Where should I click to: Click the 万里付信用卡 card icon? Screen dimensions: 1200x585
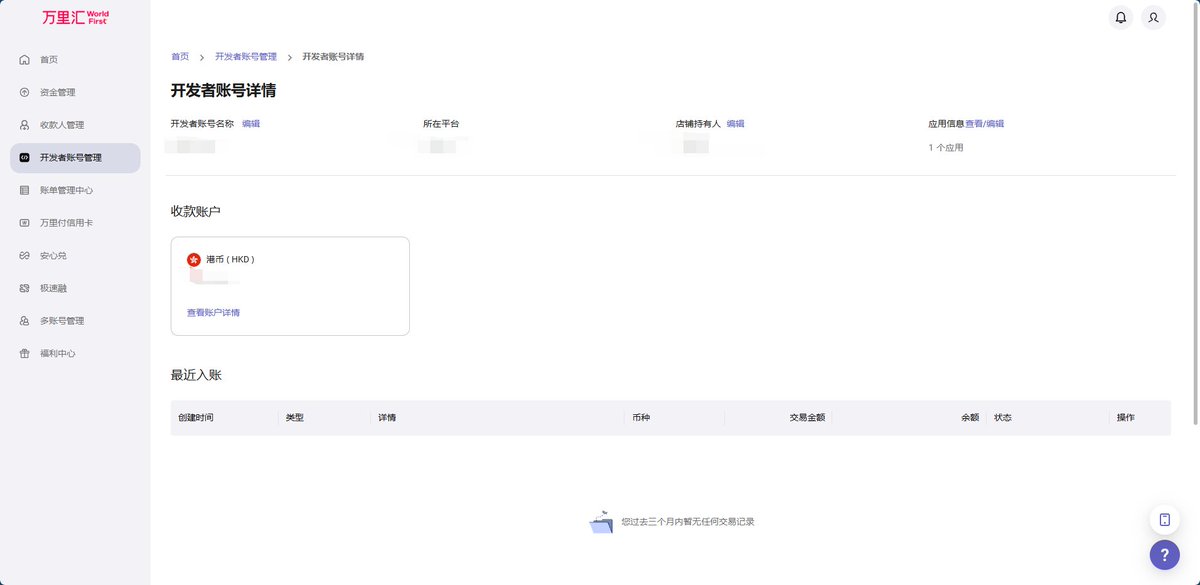25,223
